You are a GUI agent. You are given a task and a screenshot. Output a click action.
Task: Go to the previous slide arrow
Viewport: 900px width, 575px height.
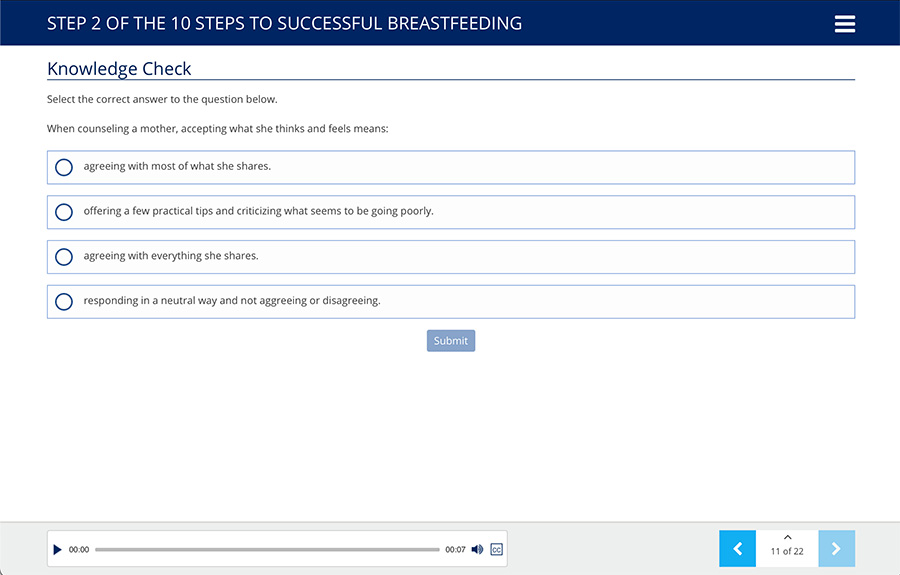tap(737, 548)
